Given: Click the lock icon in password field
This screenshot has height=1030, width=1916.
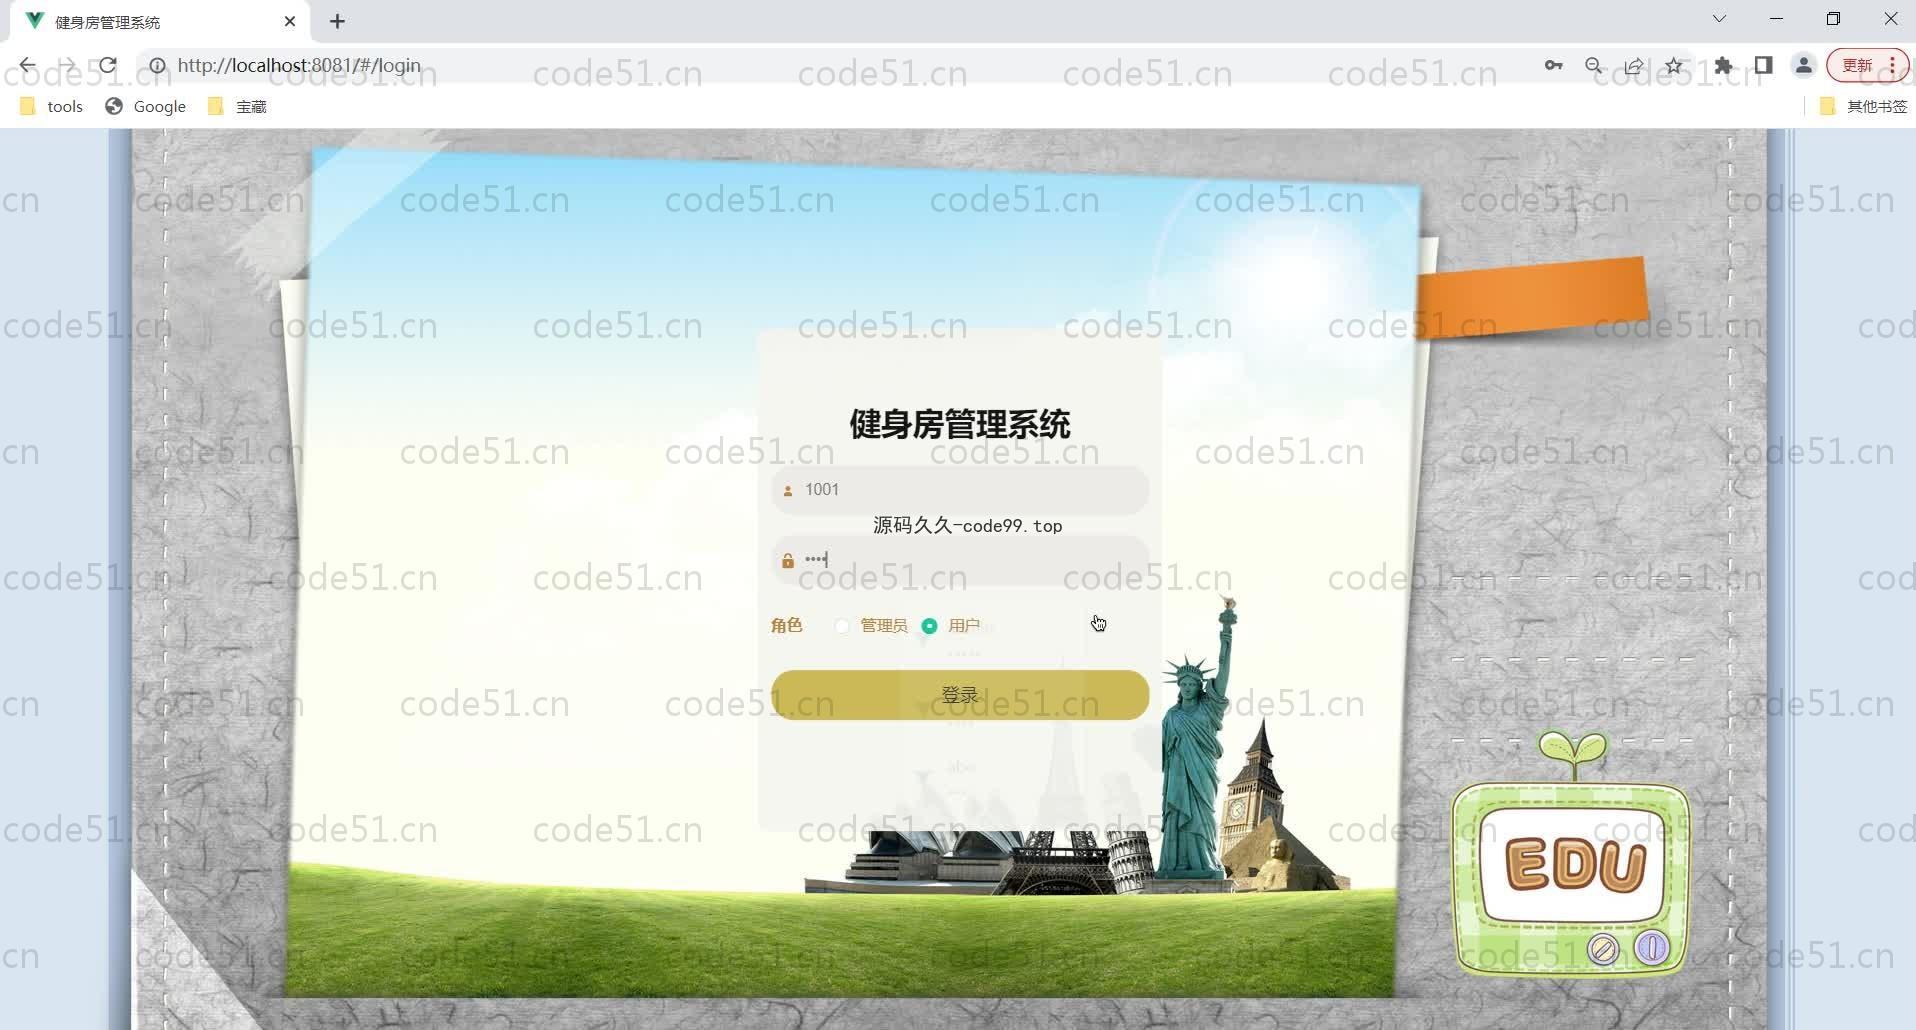Looking at the screenshot, I should tap(787, 561).
